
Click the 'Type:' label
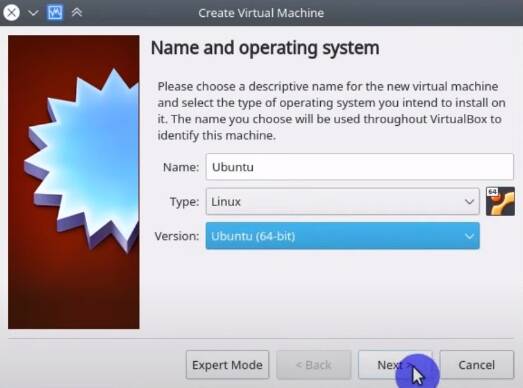(184, 202)
